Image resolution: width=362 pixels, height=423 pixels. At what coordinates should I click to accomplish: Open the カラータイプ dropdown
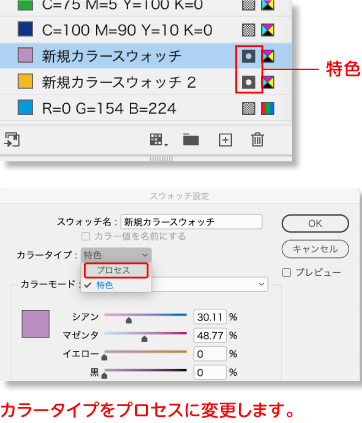click(116, 255)
